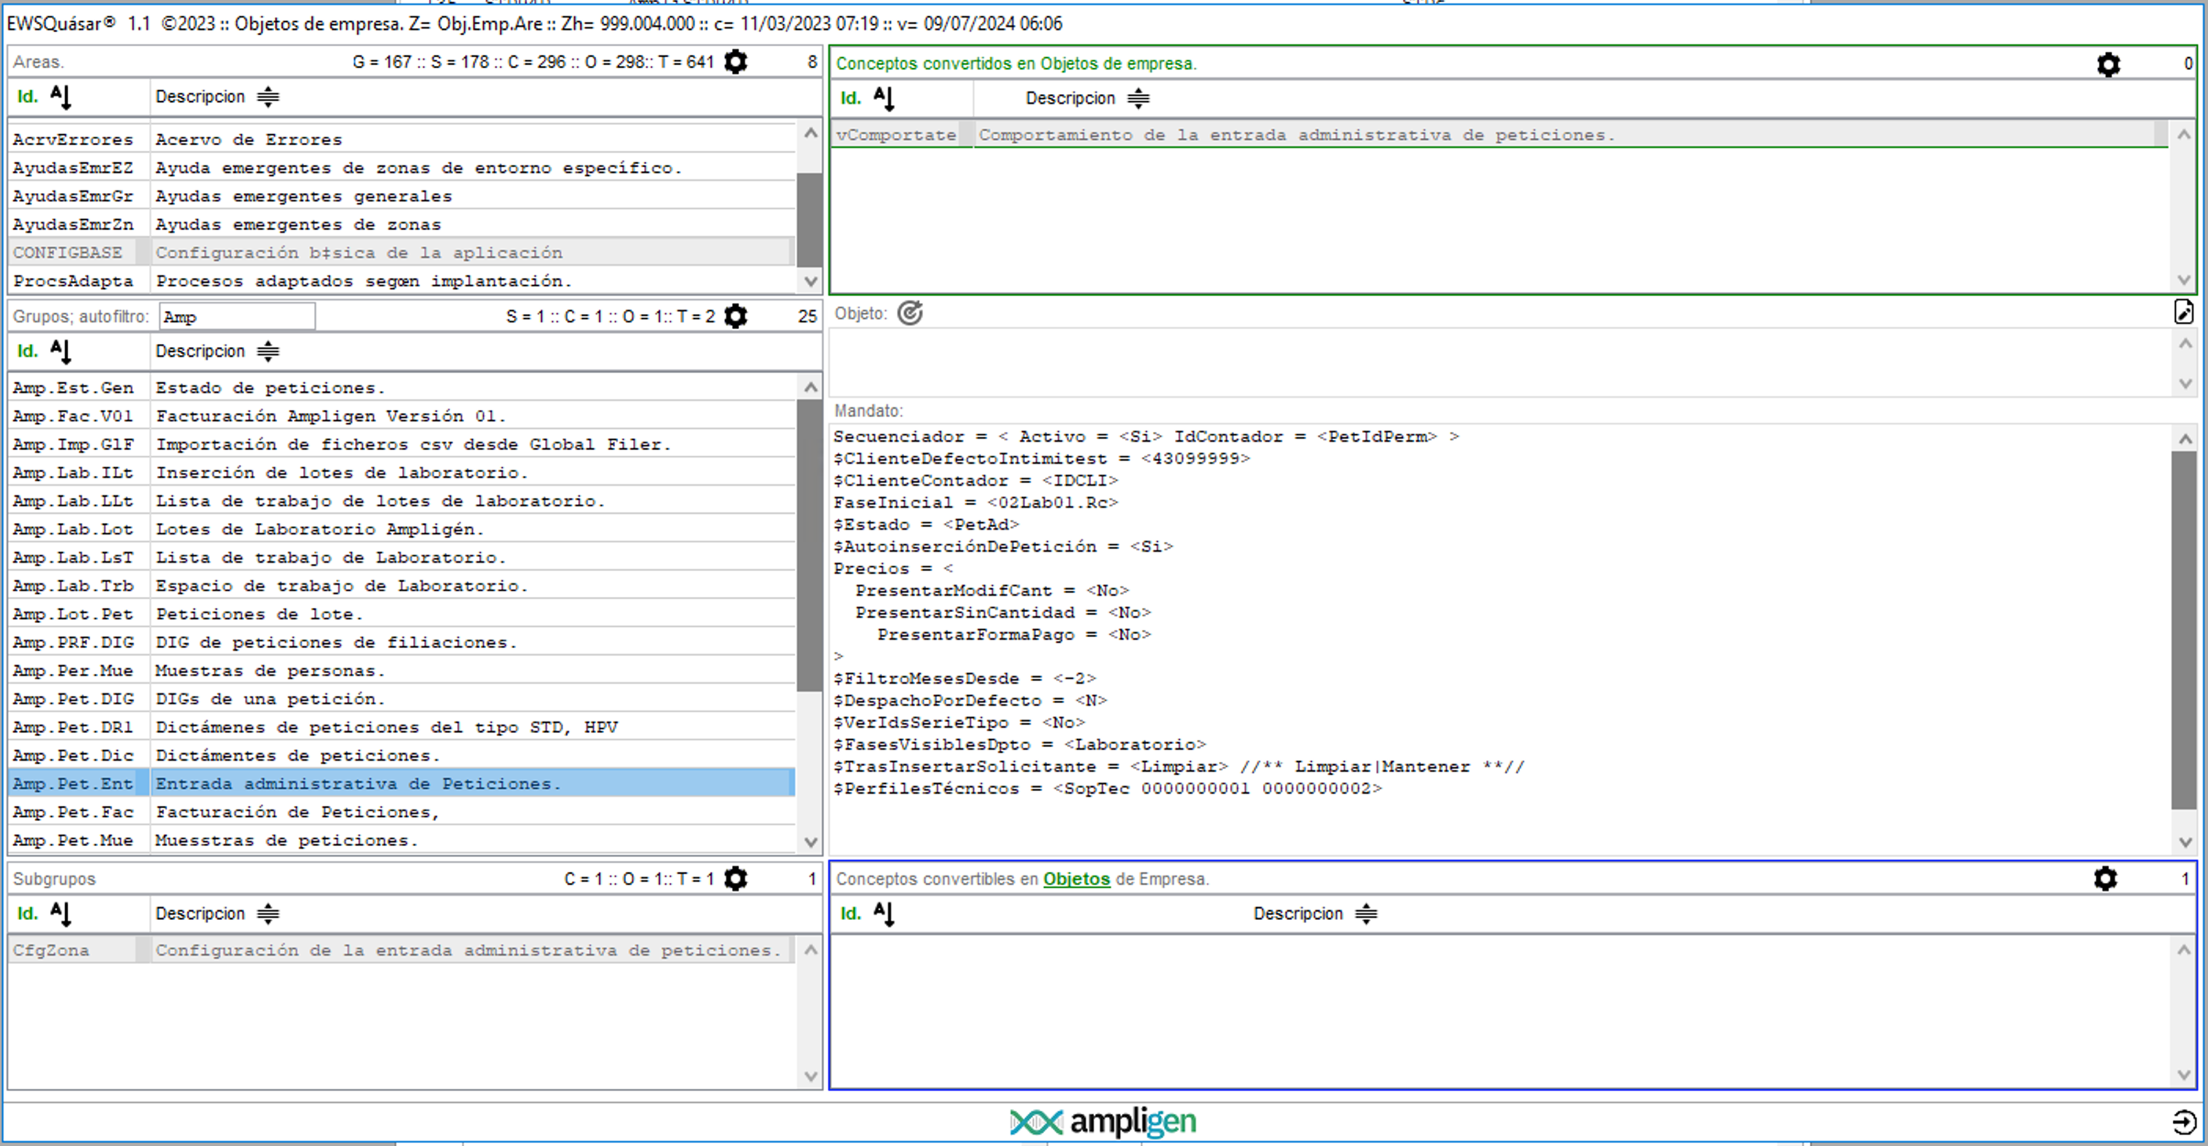
Task: Select the Amp.Lab.Lot group row
Action: pyautogui.click(x=400, y=529)
